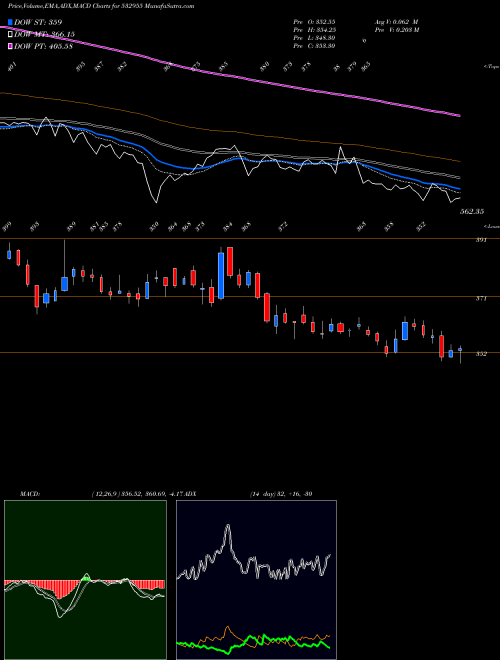
Task: Click the 391 price level label
Action: coord(481,240)
